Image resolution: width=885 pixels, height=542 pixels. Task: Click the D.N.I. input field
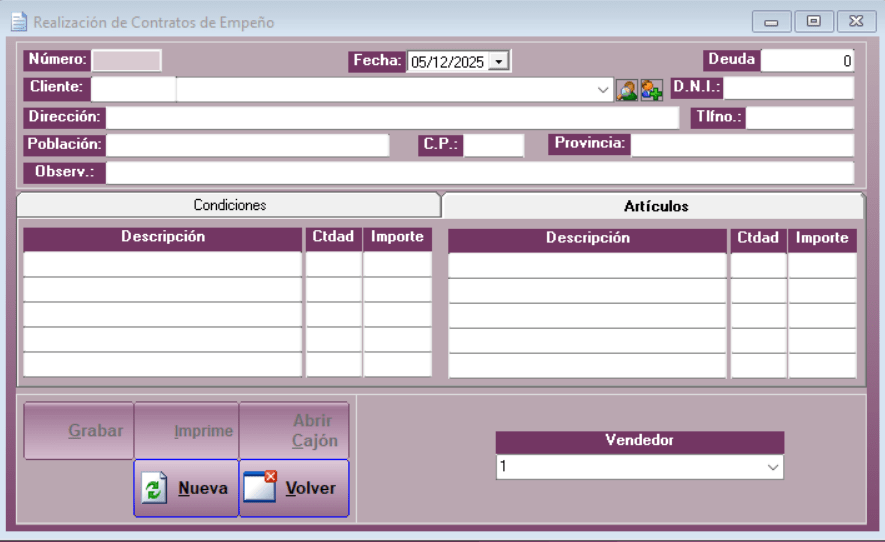pos(788,89)
